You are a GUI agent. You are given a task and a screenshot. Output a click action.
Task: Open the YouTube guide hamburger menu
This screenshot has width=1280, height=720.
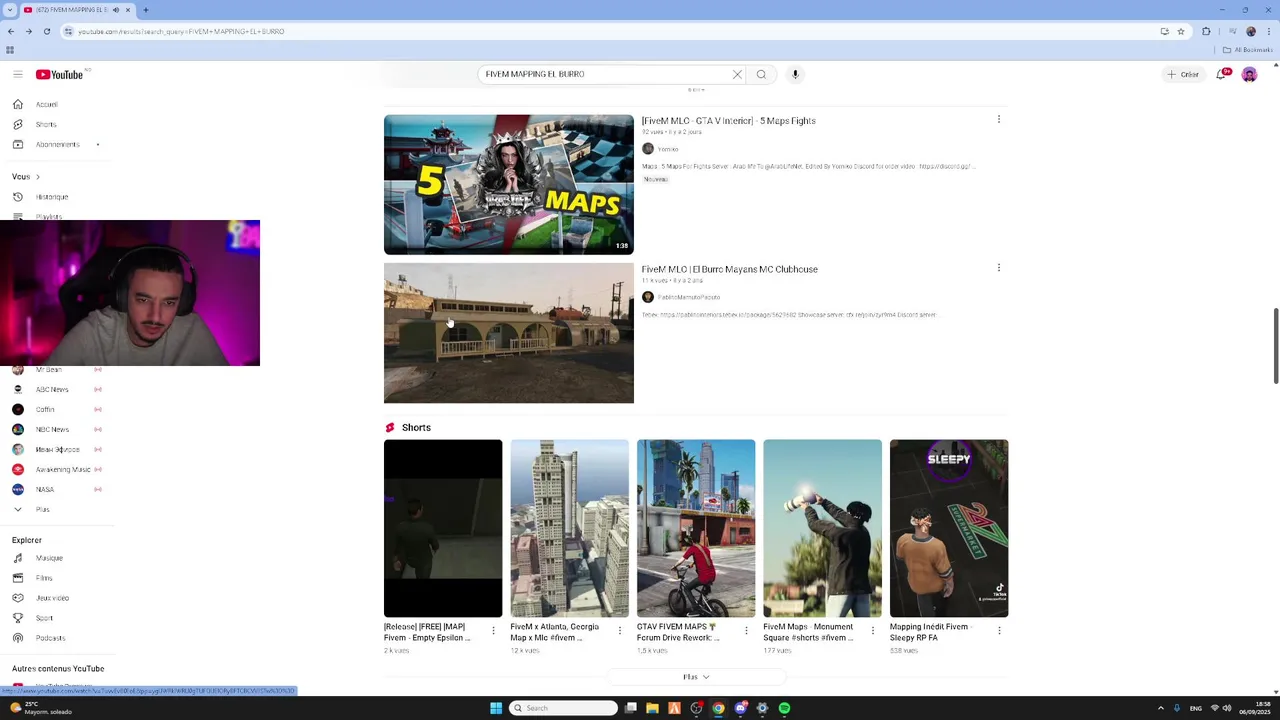click(x=17, y=74)
